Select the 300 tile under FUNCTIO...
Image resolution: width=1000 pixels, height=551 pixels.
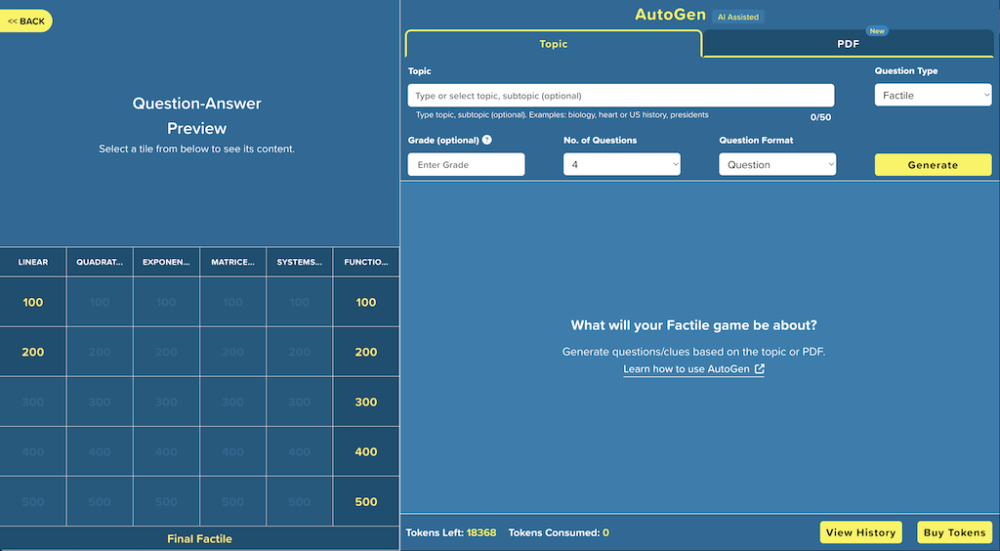tap(366, 402)
